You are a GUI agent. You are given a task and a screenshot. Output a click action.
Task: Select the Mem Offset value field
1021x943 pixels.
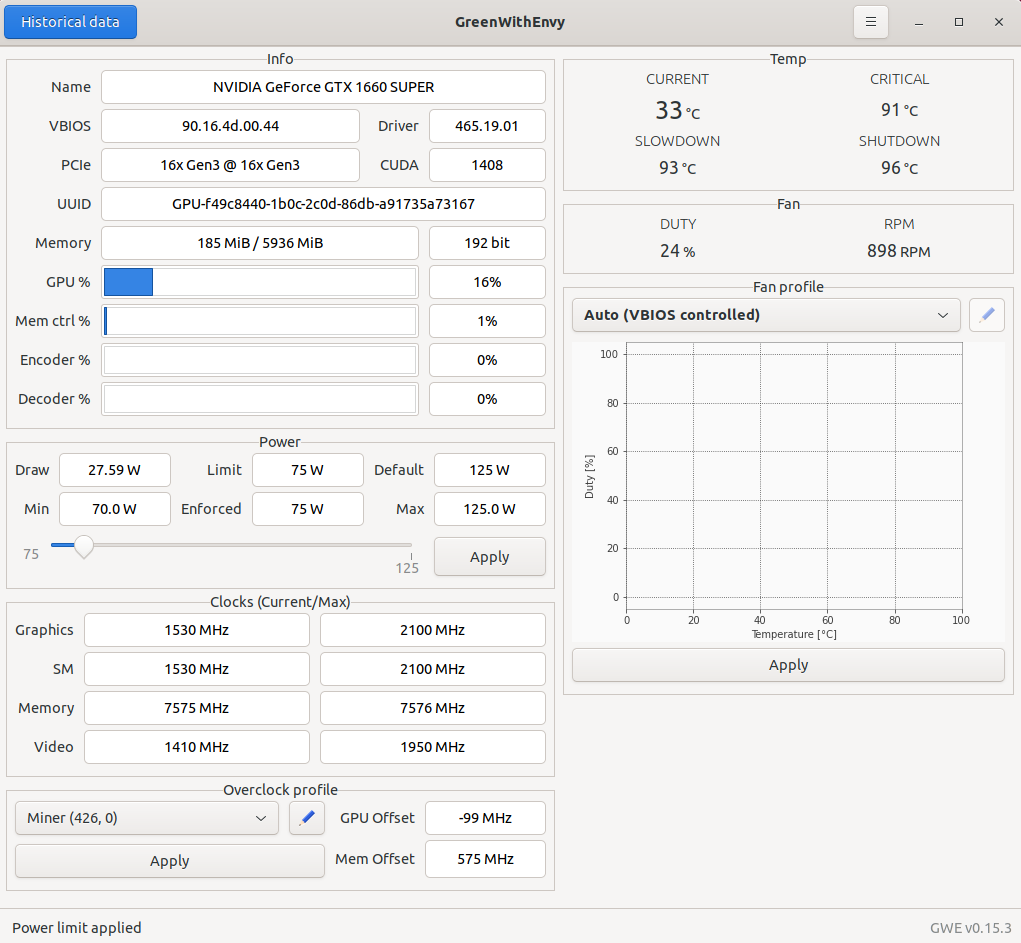[x=485, y=858]
